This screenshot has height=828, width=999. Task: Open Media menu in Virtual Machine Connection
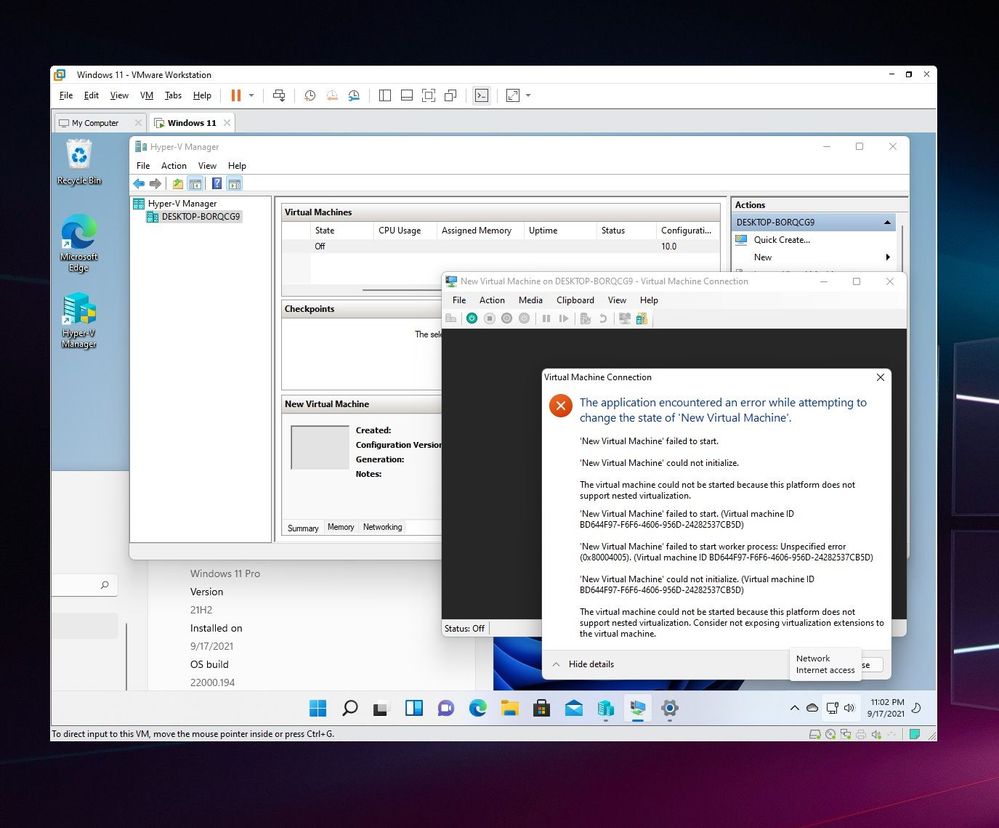coord(530,300)
